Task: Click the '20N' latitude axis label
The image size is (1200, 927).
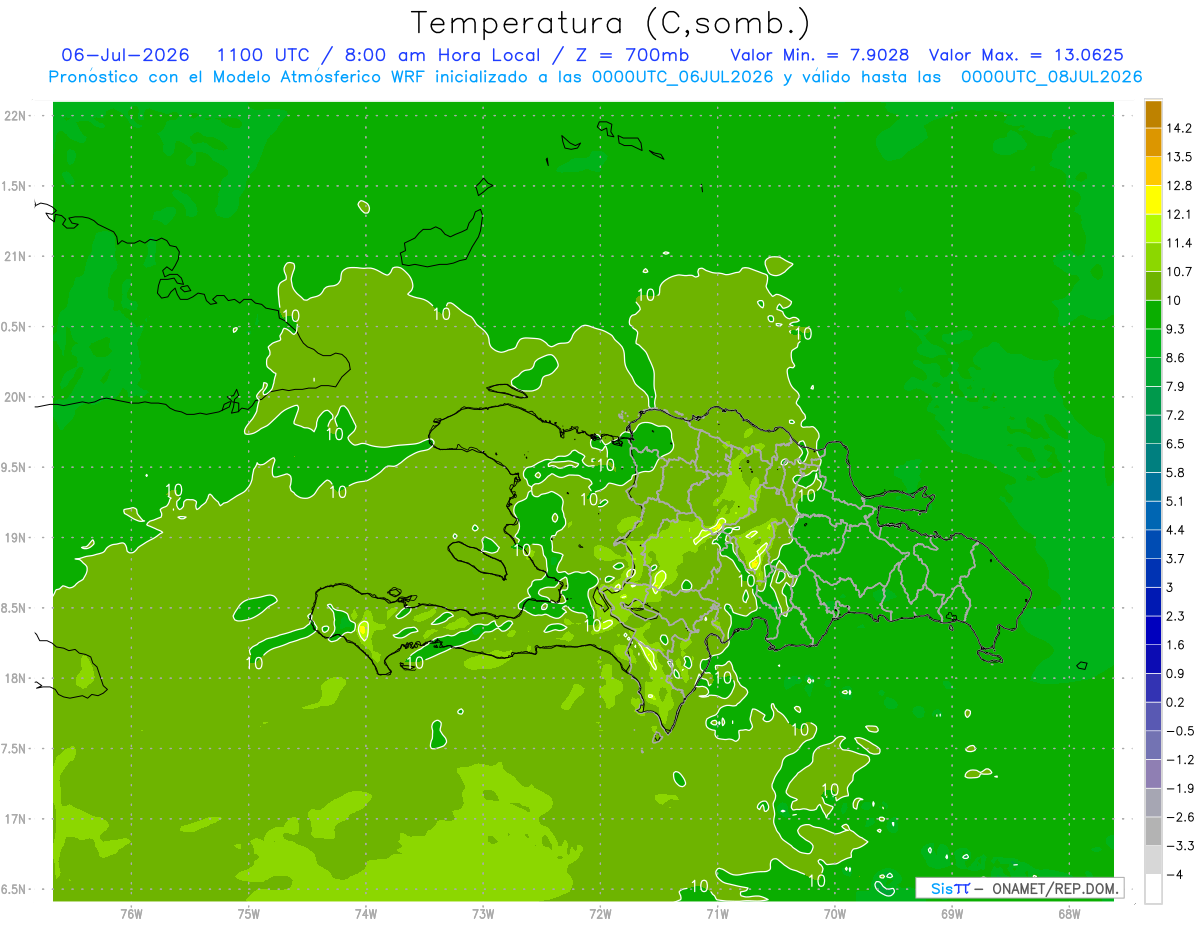Action: 16,397
